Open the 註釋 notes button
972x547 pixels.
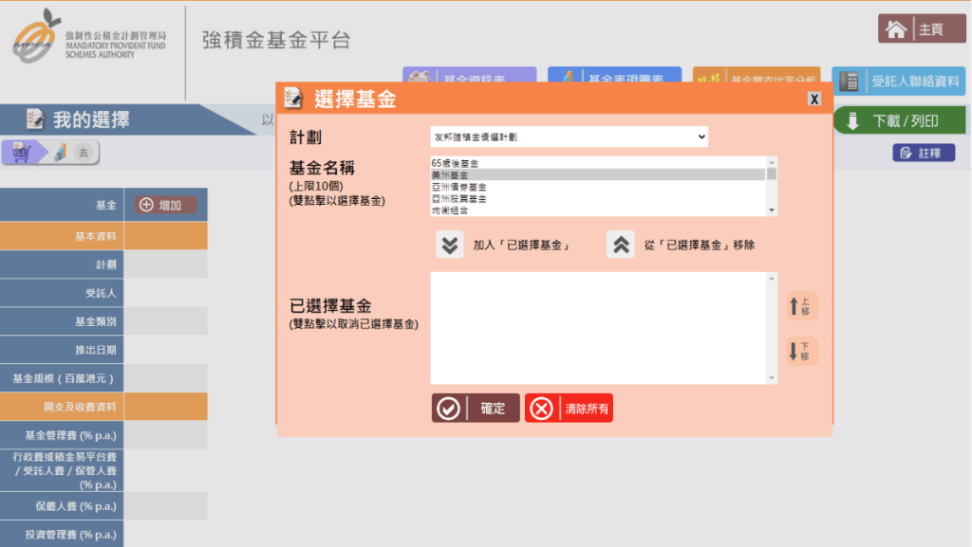point(923,153)
